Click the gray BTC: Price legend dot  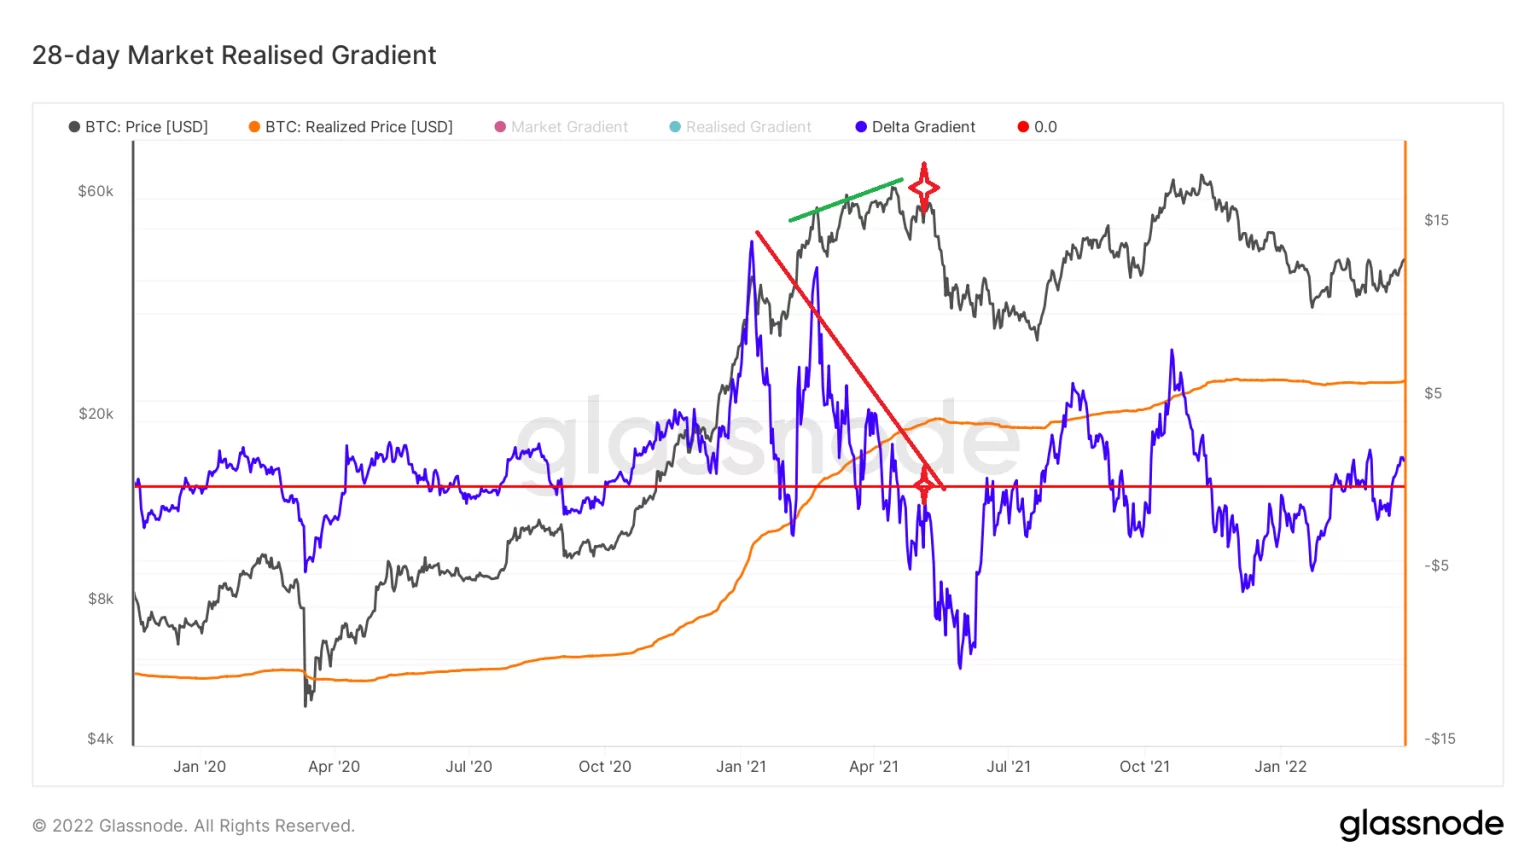click(x=74, y=127)
